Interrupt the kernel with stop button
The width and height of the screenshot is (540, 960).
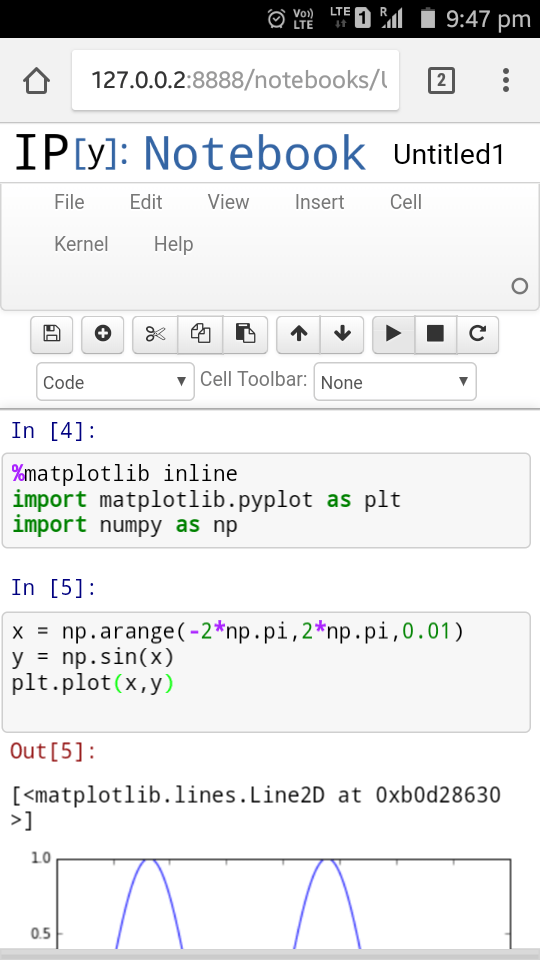(435, 334)
